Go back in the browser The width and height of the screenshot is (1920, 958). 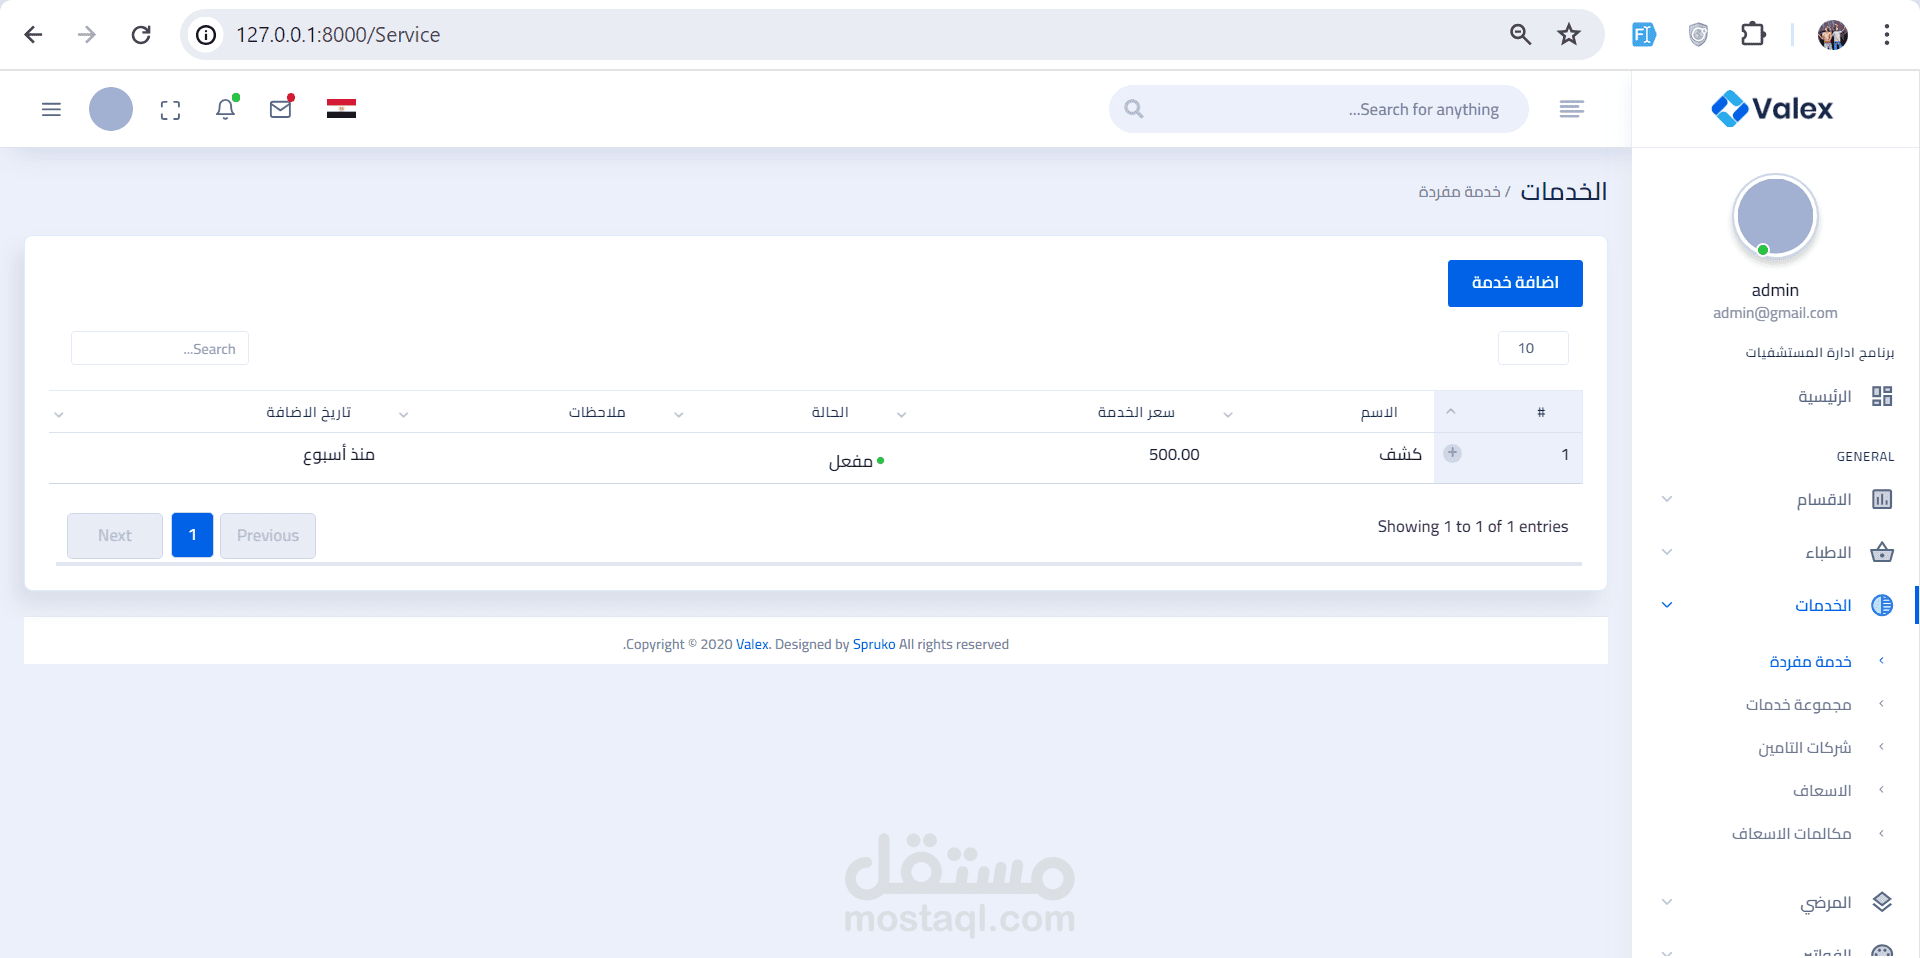[33, 35]
